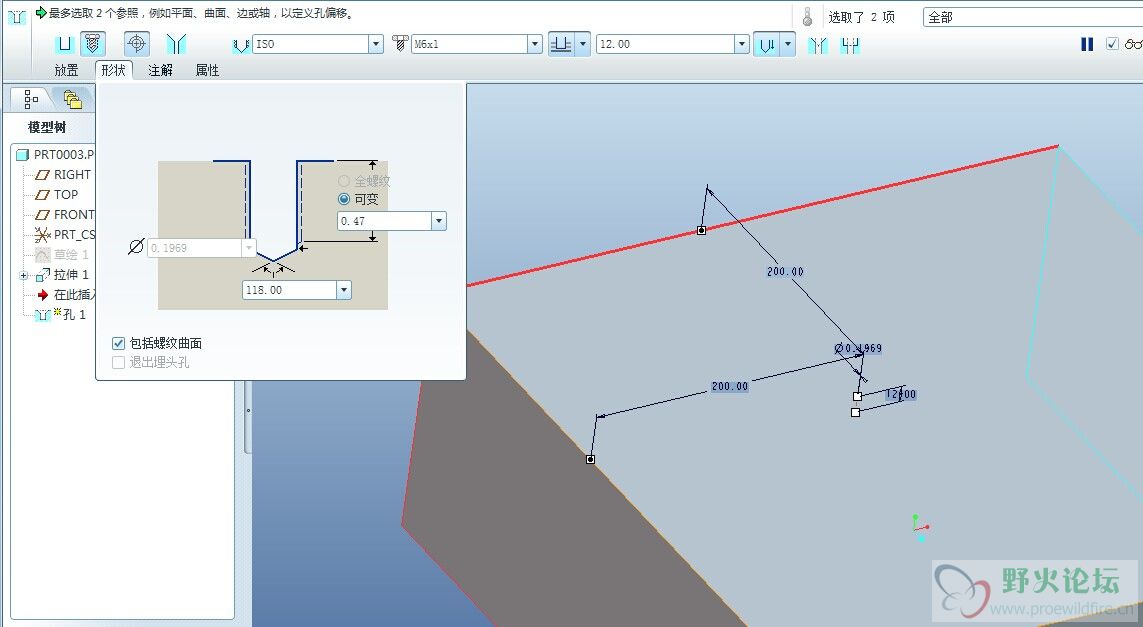Click lower 200.00 offset dimension
Image resolution: width=1143 pixels, height=627 pixels.
pyautogui.click(x=730, y=386)
